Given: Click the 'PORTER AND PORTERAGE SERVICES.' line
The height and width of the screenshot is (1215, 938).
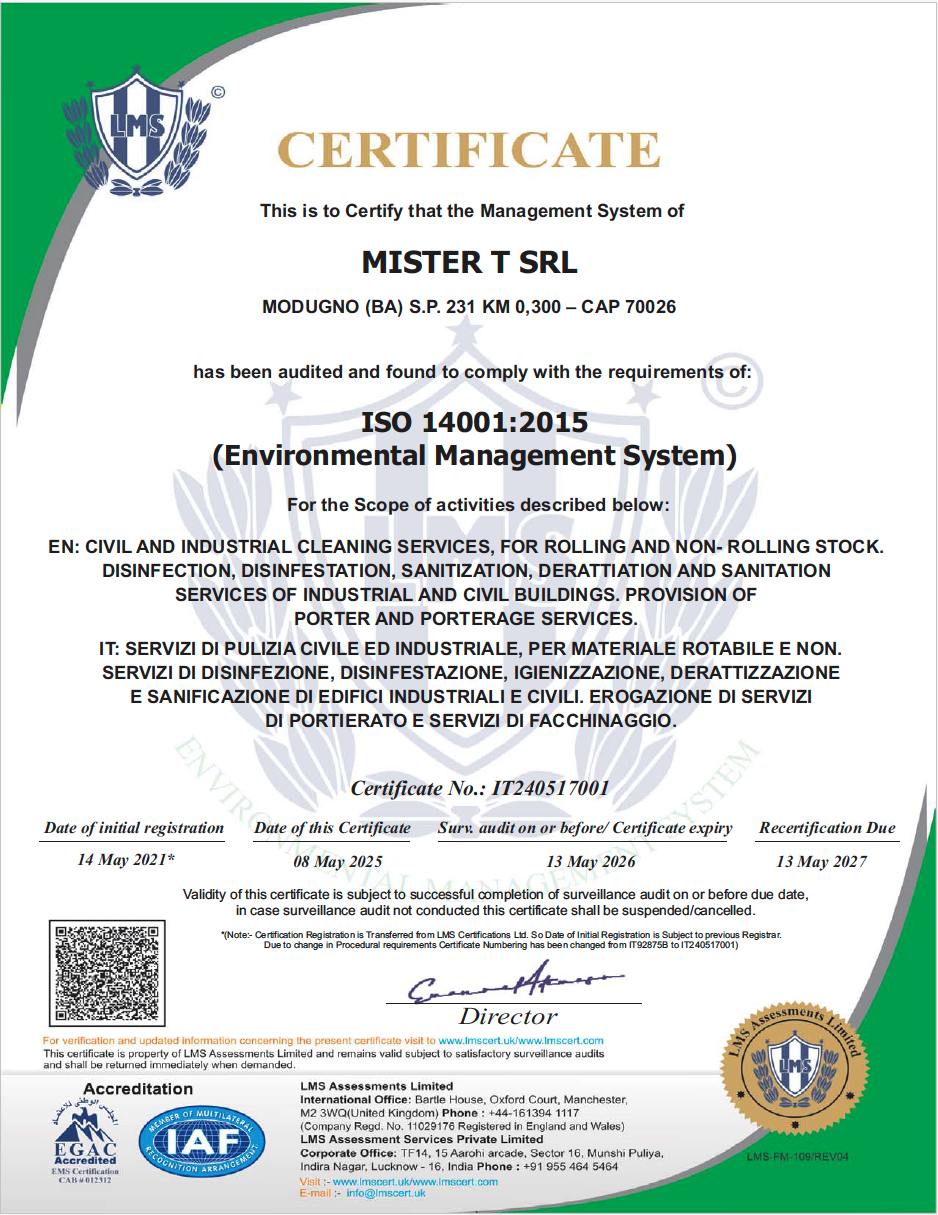Looking at the screenshot, I should (x=466, y=618).
